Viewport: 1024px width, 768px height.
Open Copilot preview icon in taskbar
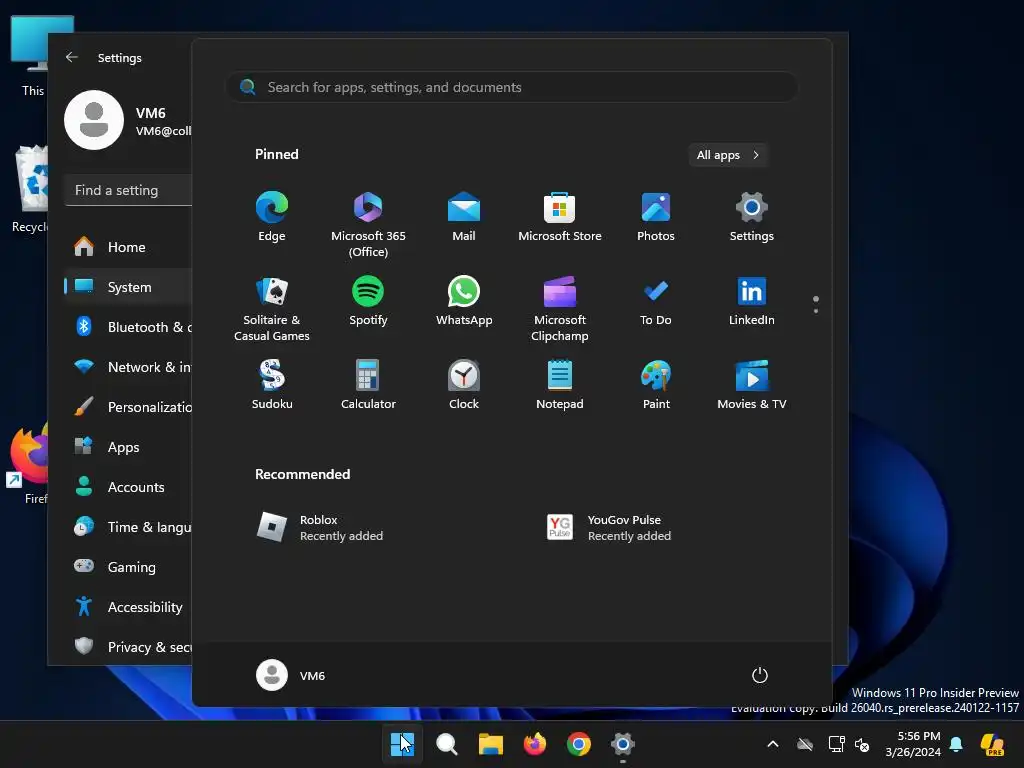pos(993,744)
